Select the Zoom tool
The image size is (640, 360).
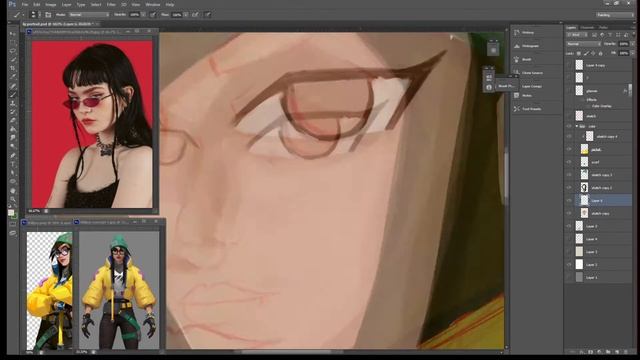pyautogui.click(x=13, y=199)
